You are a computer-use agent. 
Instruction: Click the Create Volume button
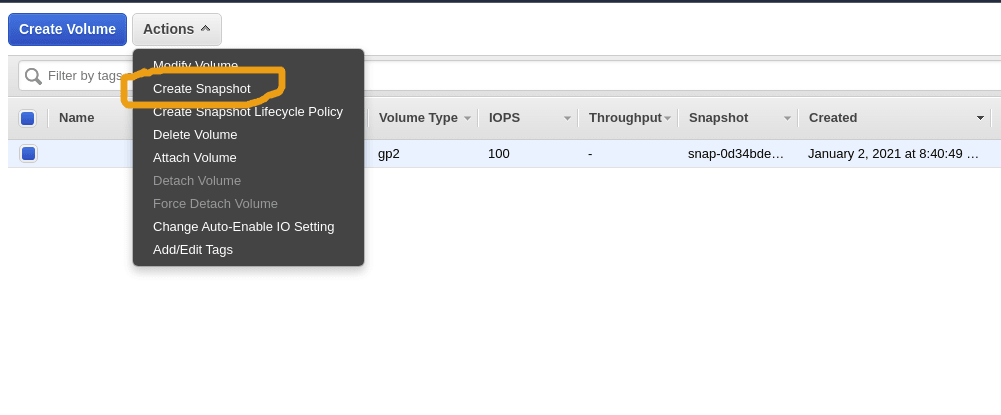(67, 29)
